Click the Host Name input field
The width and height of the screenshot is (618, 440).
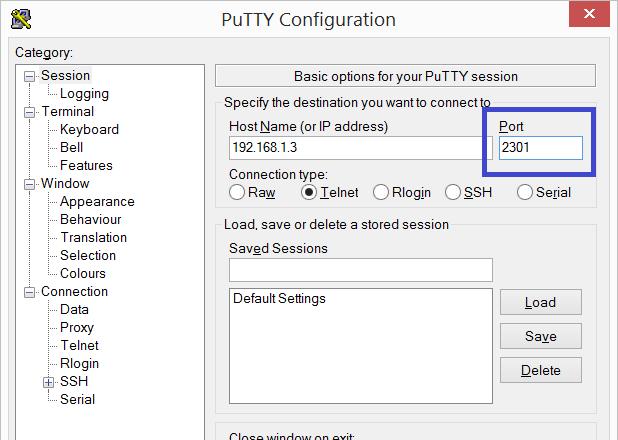tap(361, 148)
